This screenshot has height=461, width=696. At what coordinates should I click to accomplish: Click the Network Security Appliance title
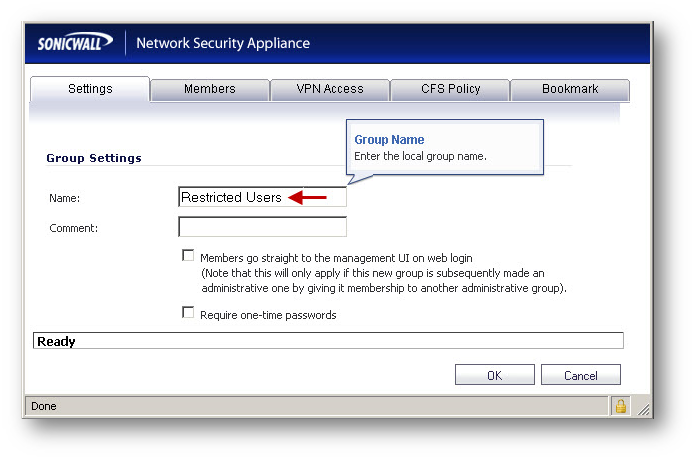pos(223,43)
